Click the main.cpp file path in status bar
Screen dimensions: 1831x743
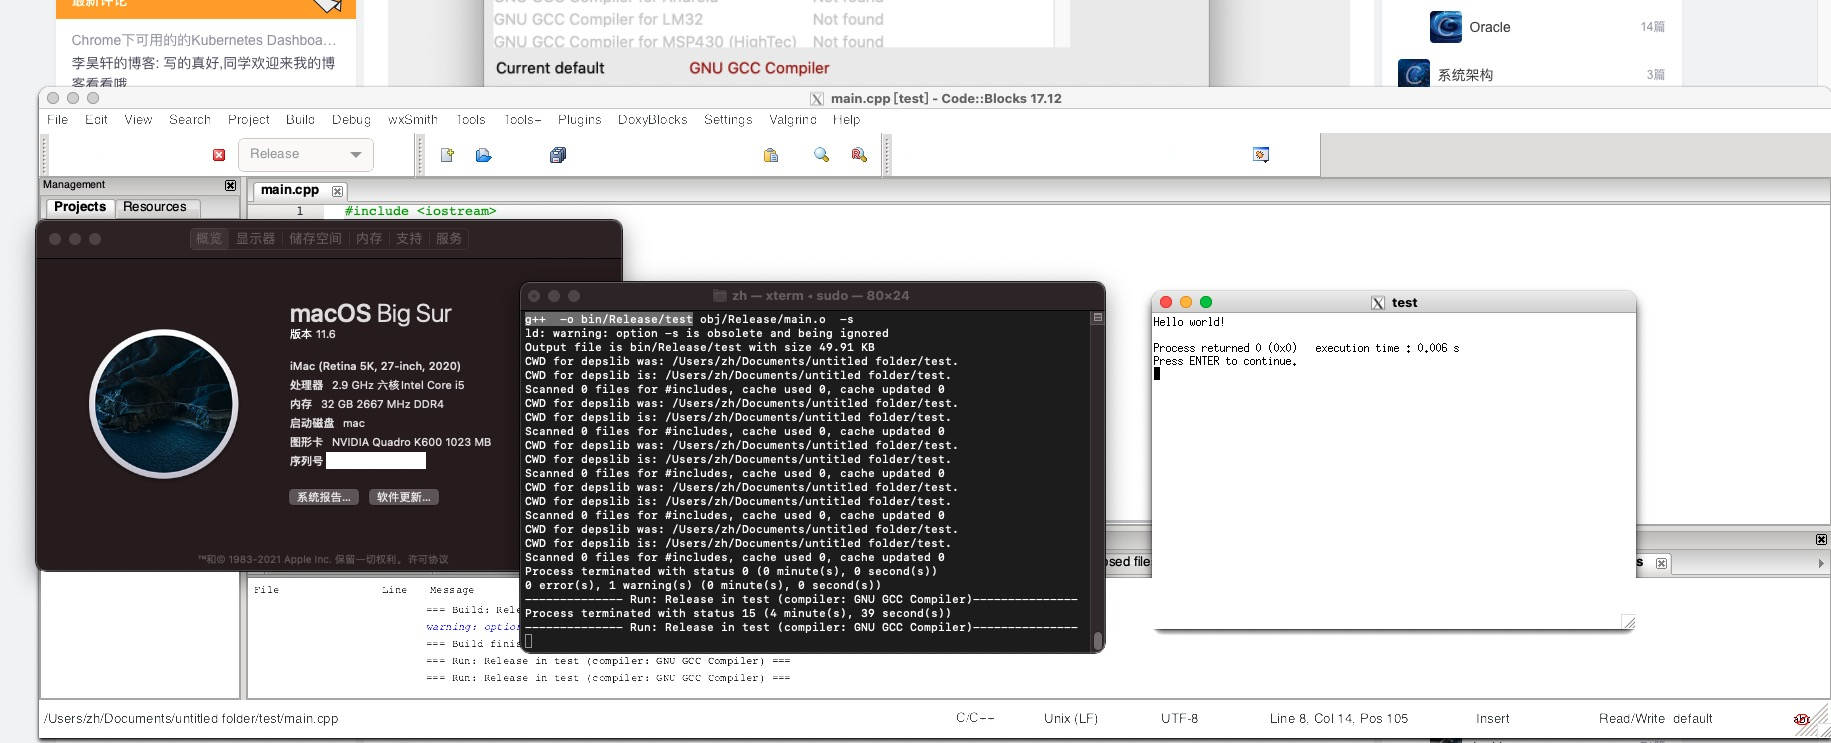[x=191, y=719]
